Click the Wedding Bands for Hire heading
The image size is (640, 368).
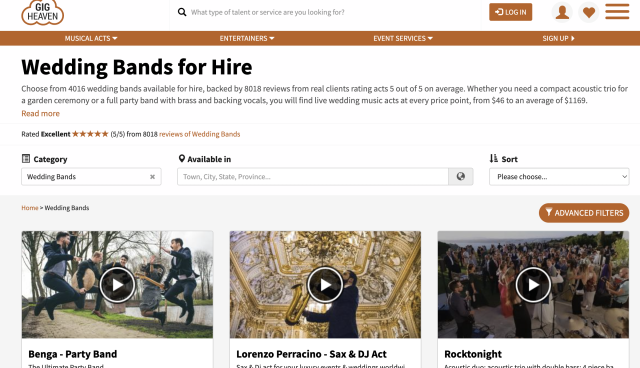(x=137, y=67)
